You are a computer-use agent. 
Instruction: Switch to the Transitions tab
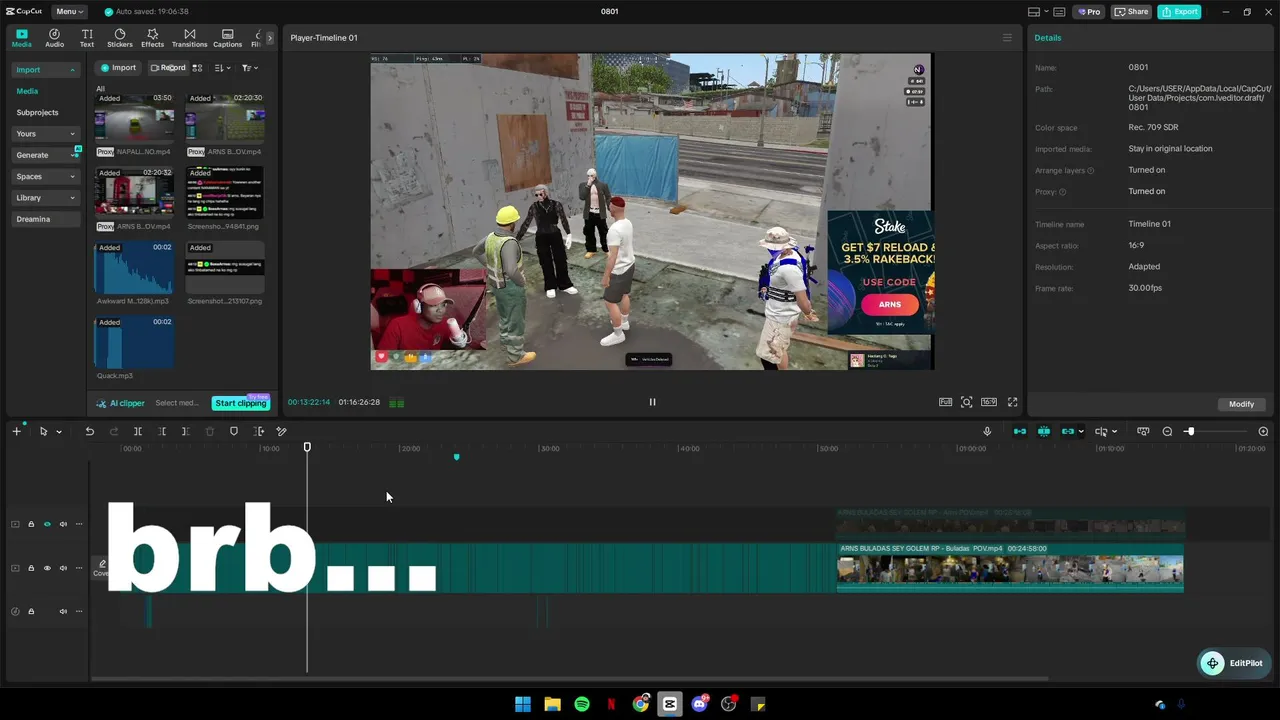click(189, 38)
